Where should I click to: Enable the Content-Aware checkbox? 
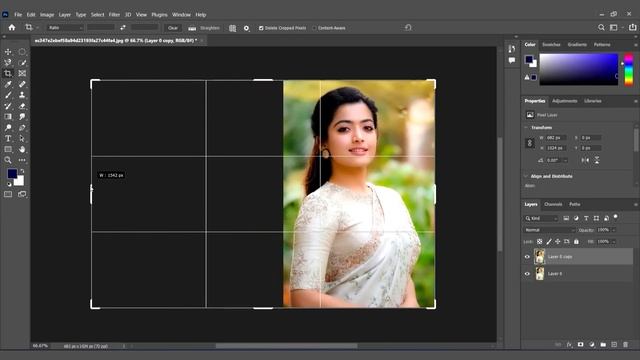[314, 28]
